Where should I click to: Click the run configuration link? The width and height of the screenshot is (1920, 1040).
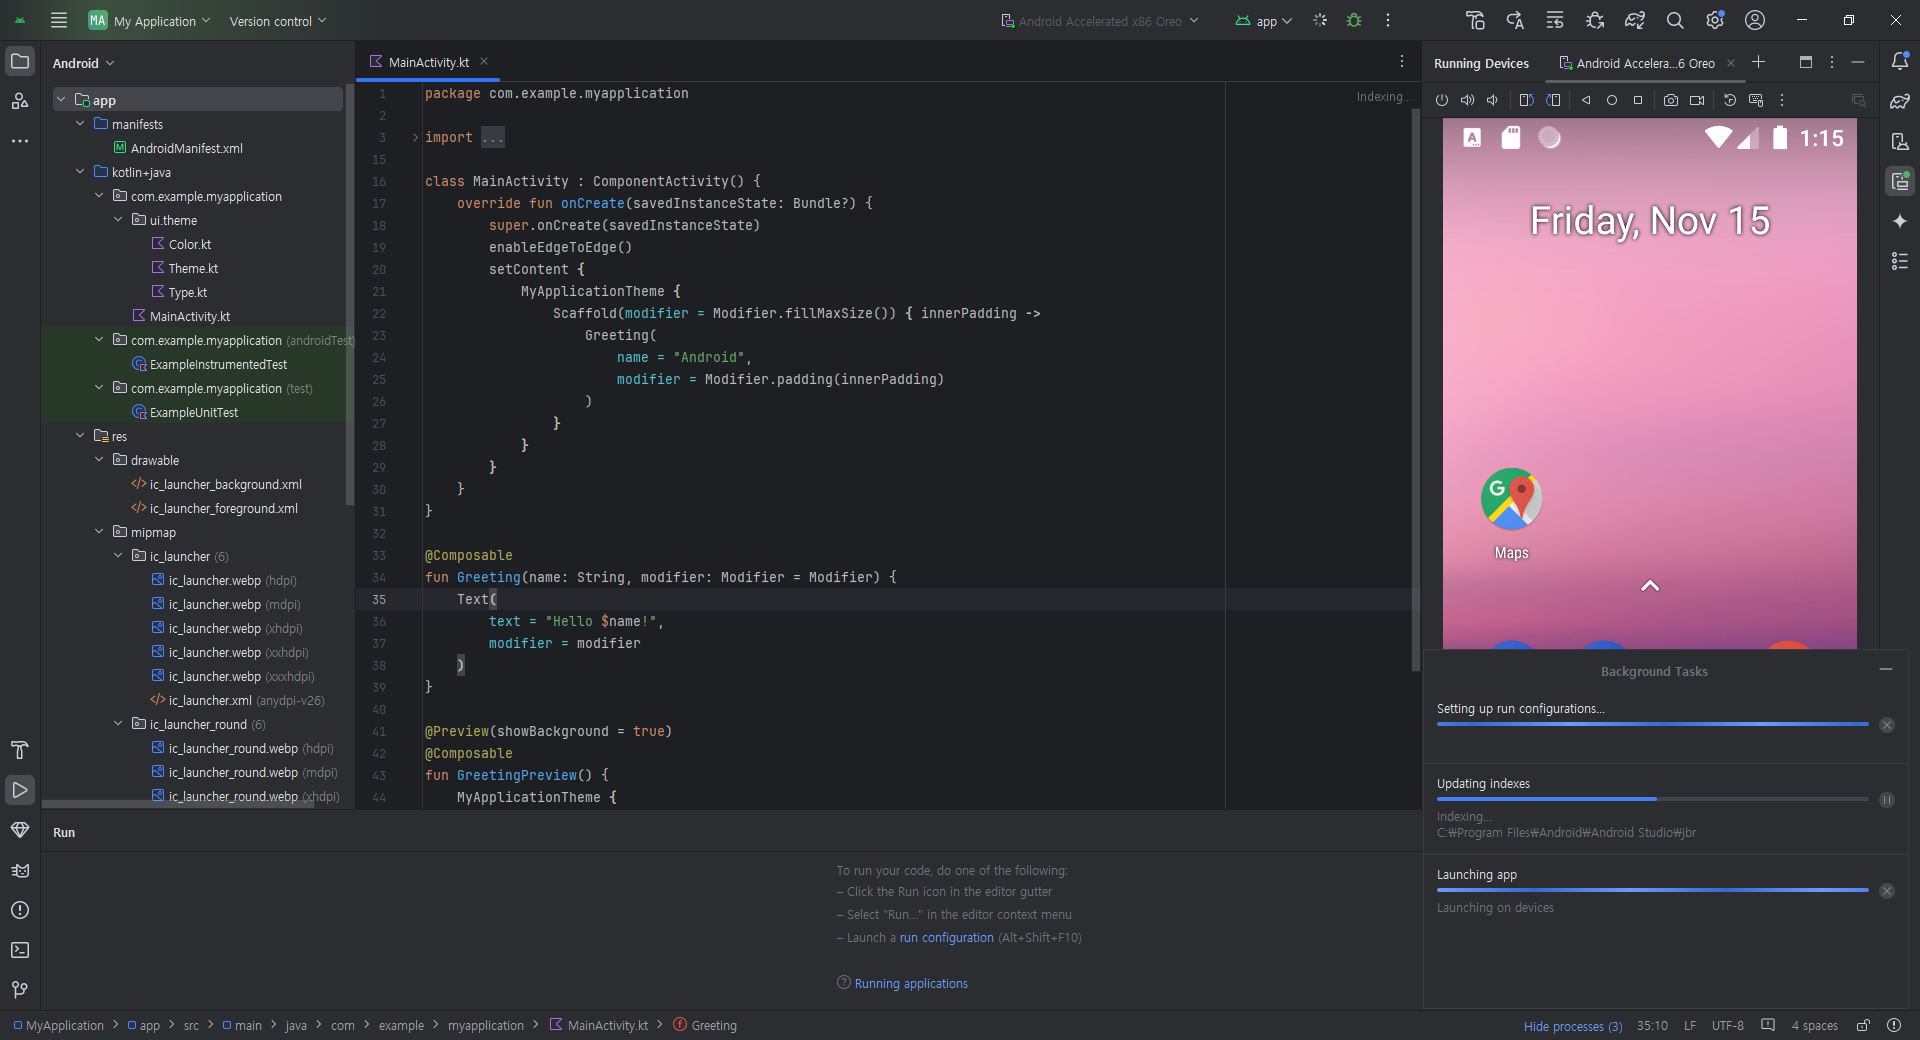[x=946, y=938]
